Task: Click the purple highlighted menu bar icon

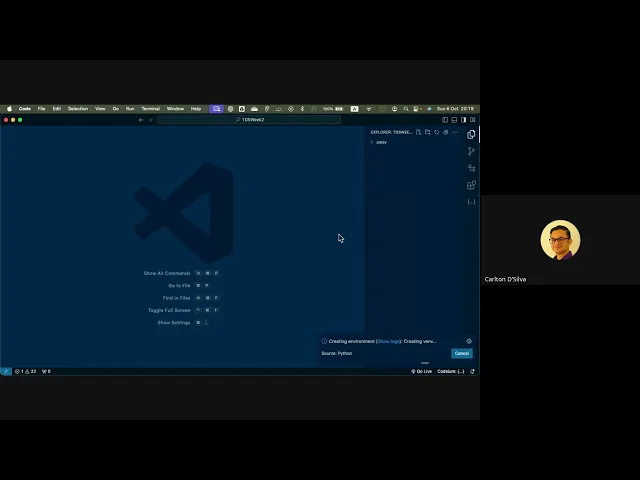Action: click(216, 109)
